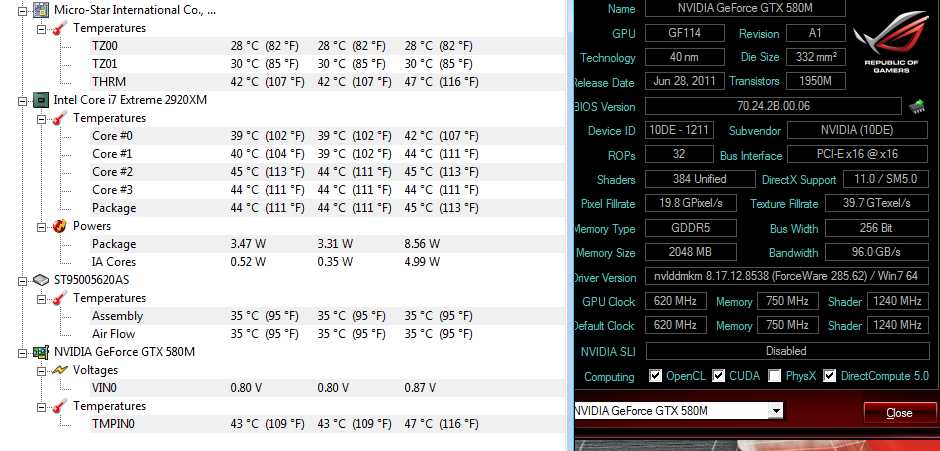Screen dimensions: 940x451
Task: Click the GPU Name field in GPU-Z
Action: coord(745,8)
